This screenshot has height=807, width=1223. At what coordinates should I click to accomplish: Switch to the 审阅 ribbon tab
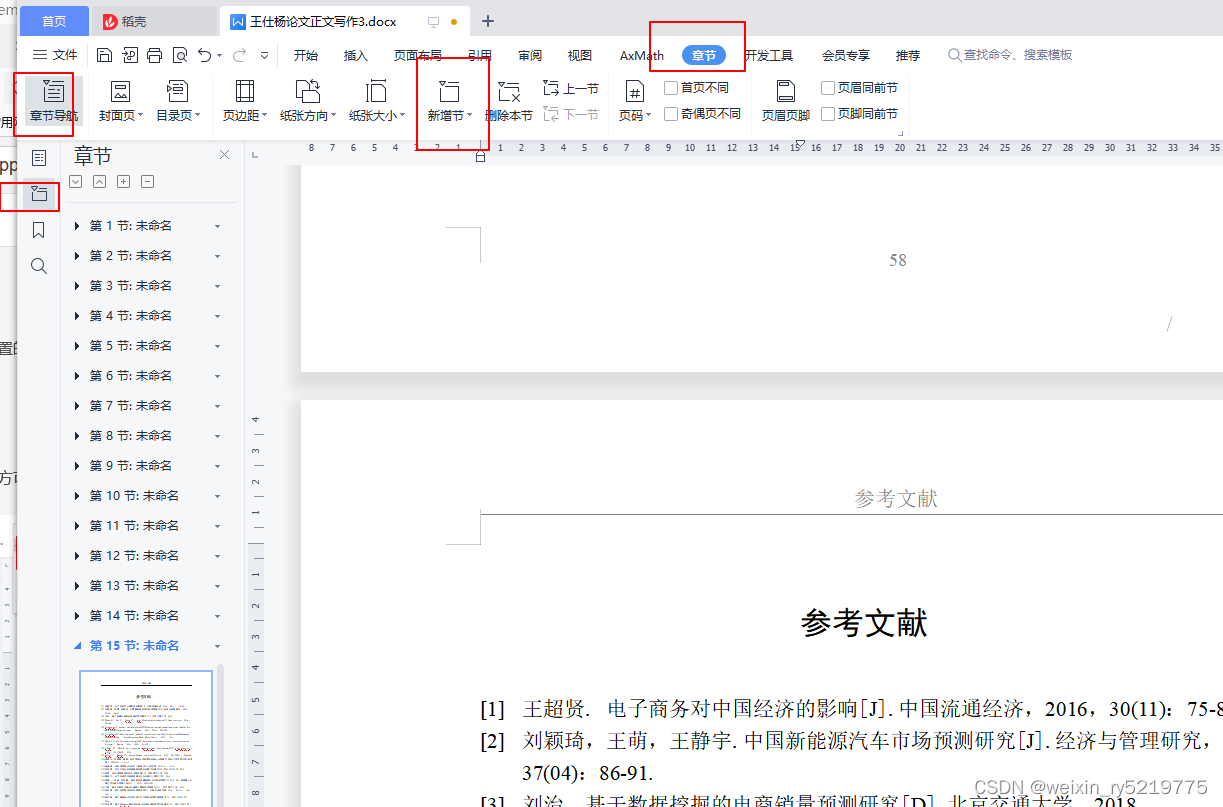pos(530,55)
